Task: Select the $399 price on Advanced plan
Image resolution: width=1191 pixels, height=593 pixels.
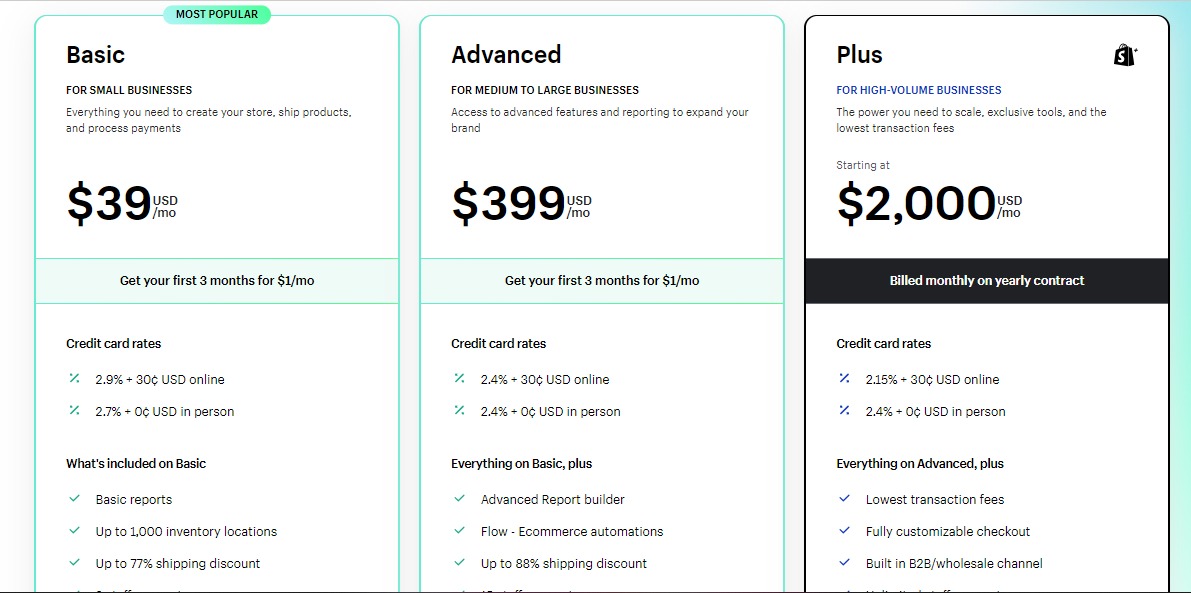Action: [x=510, y=203]
